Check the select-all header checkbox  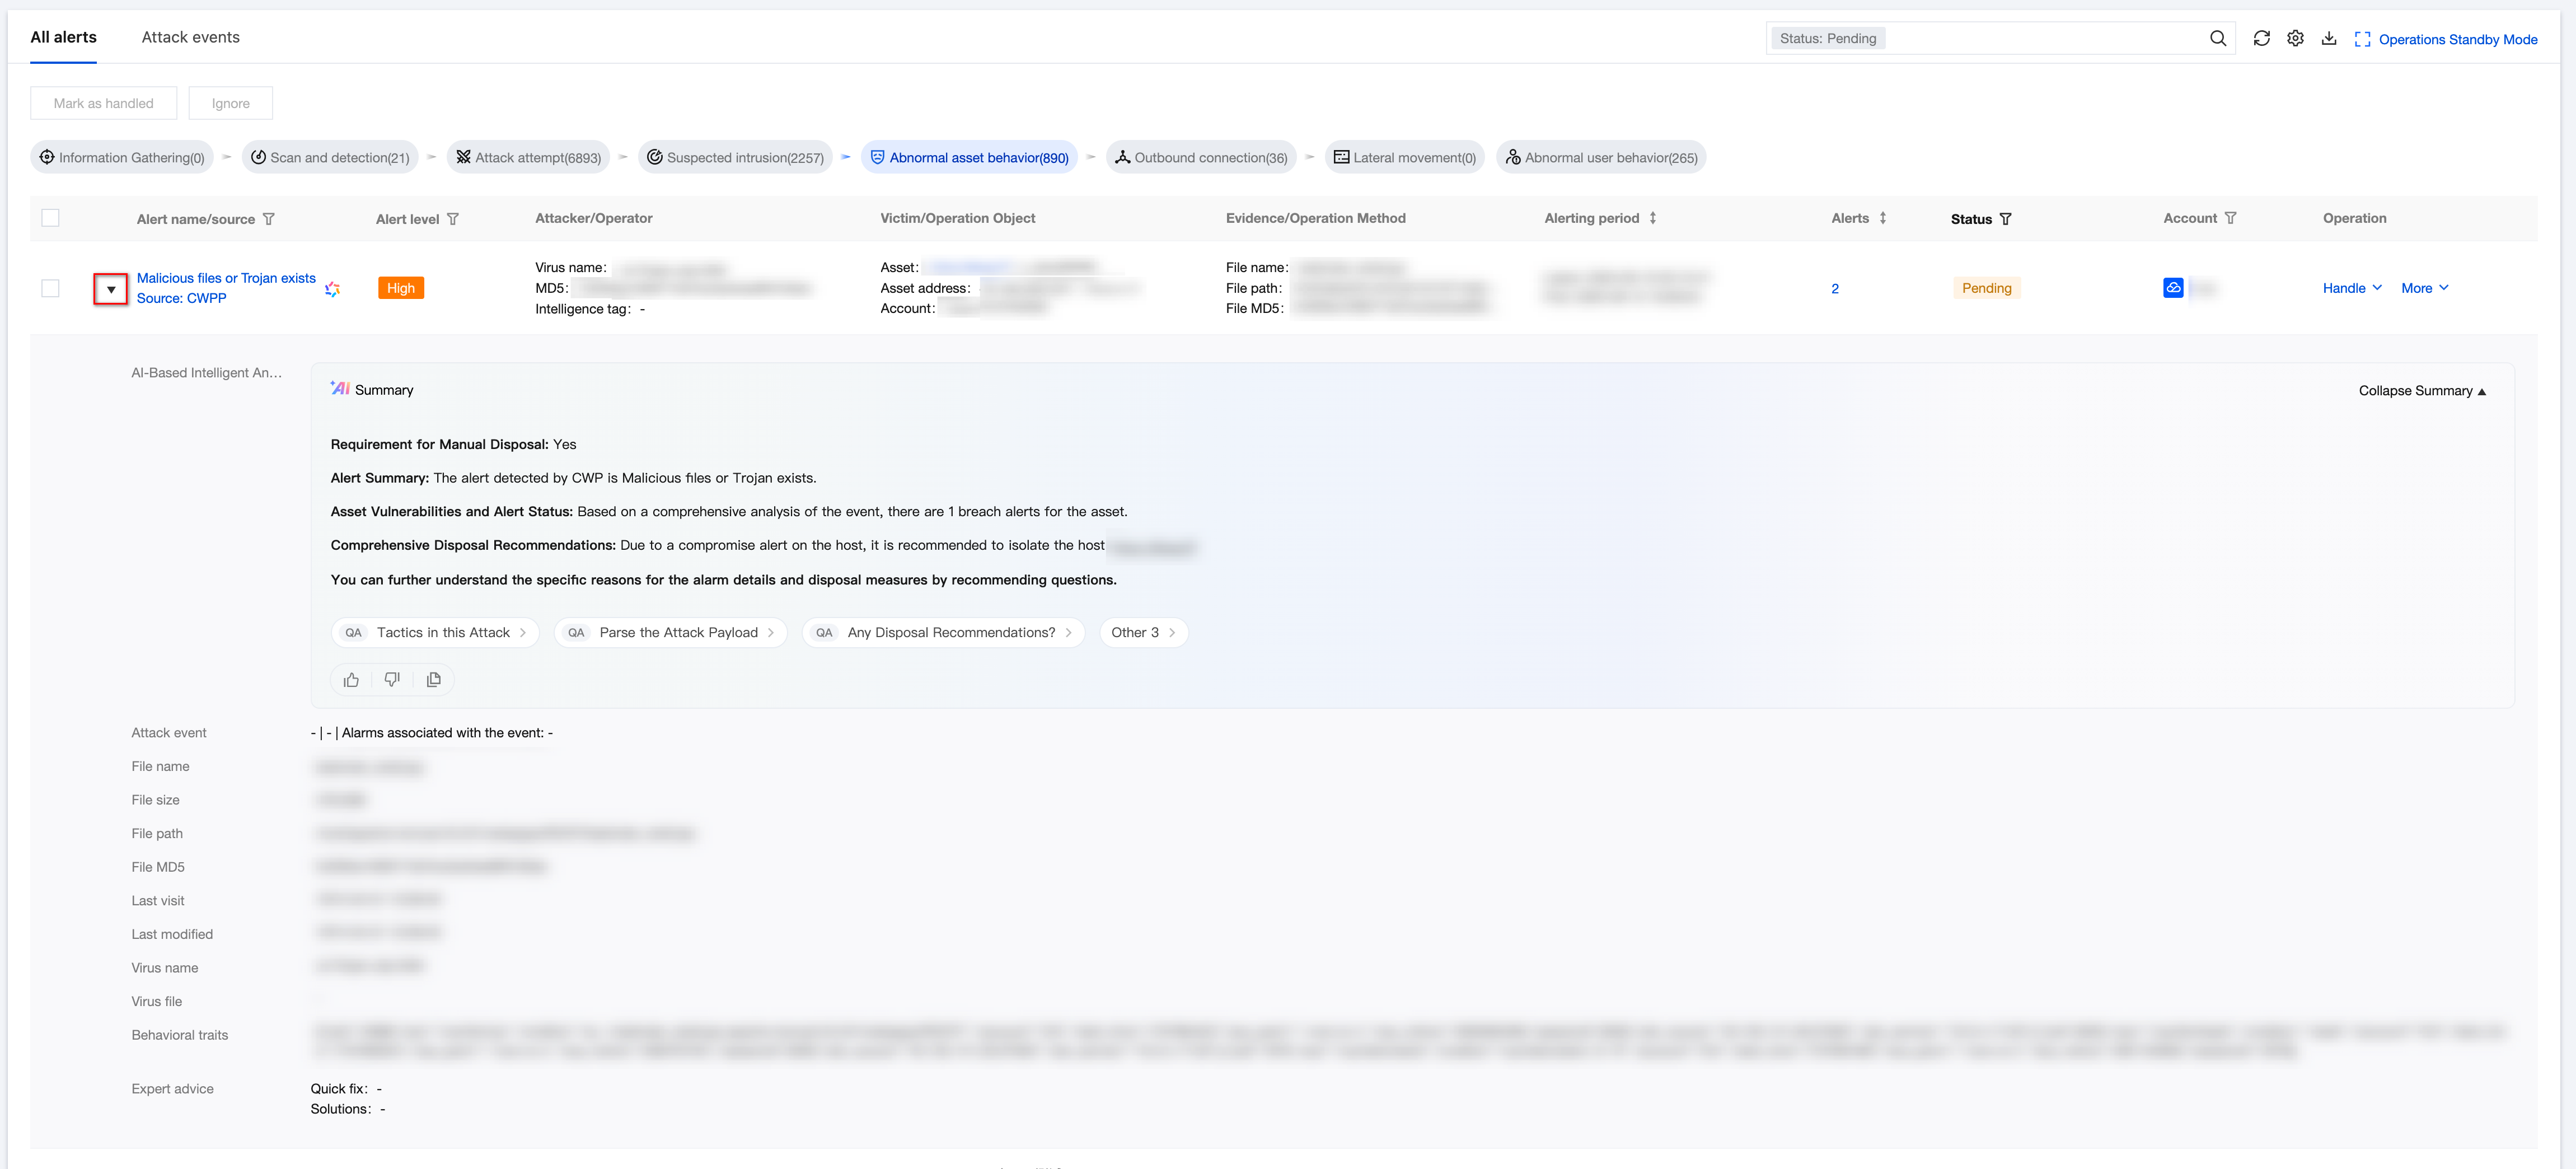point(51,218)
